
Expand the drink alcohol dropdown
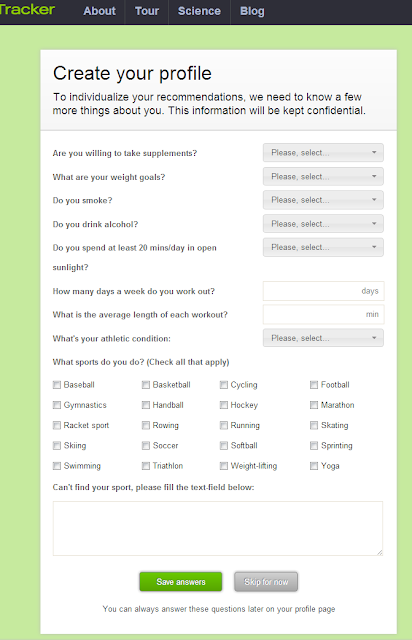coord(323,224)
